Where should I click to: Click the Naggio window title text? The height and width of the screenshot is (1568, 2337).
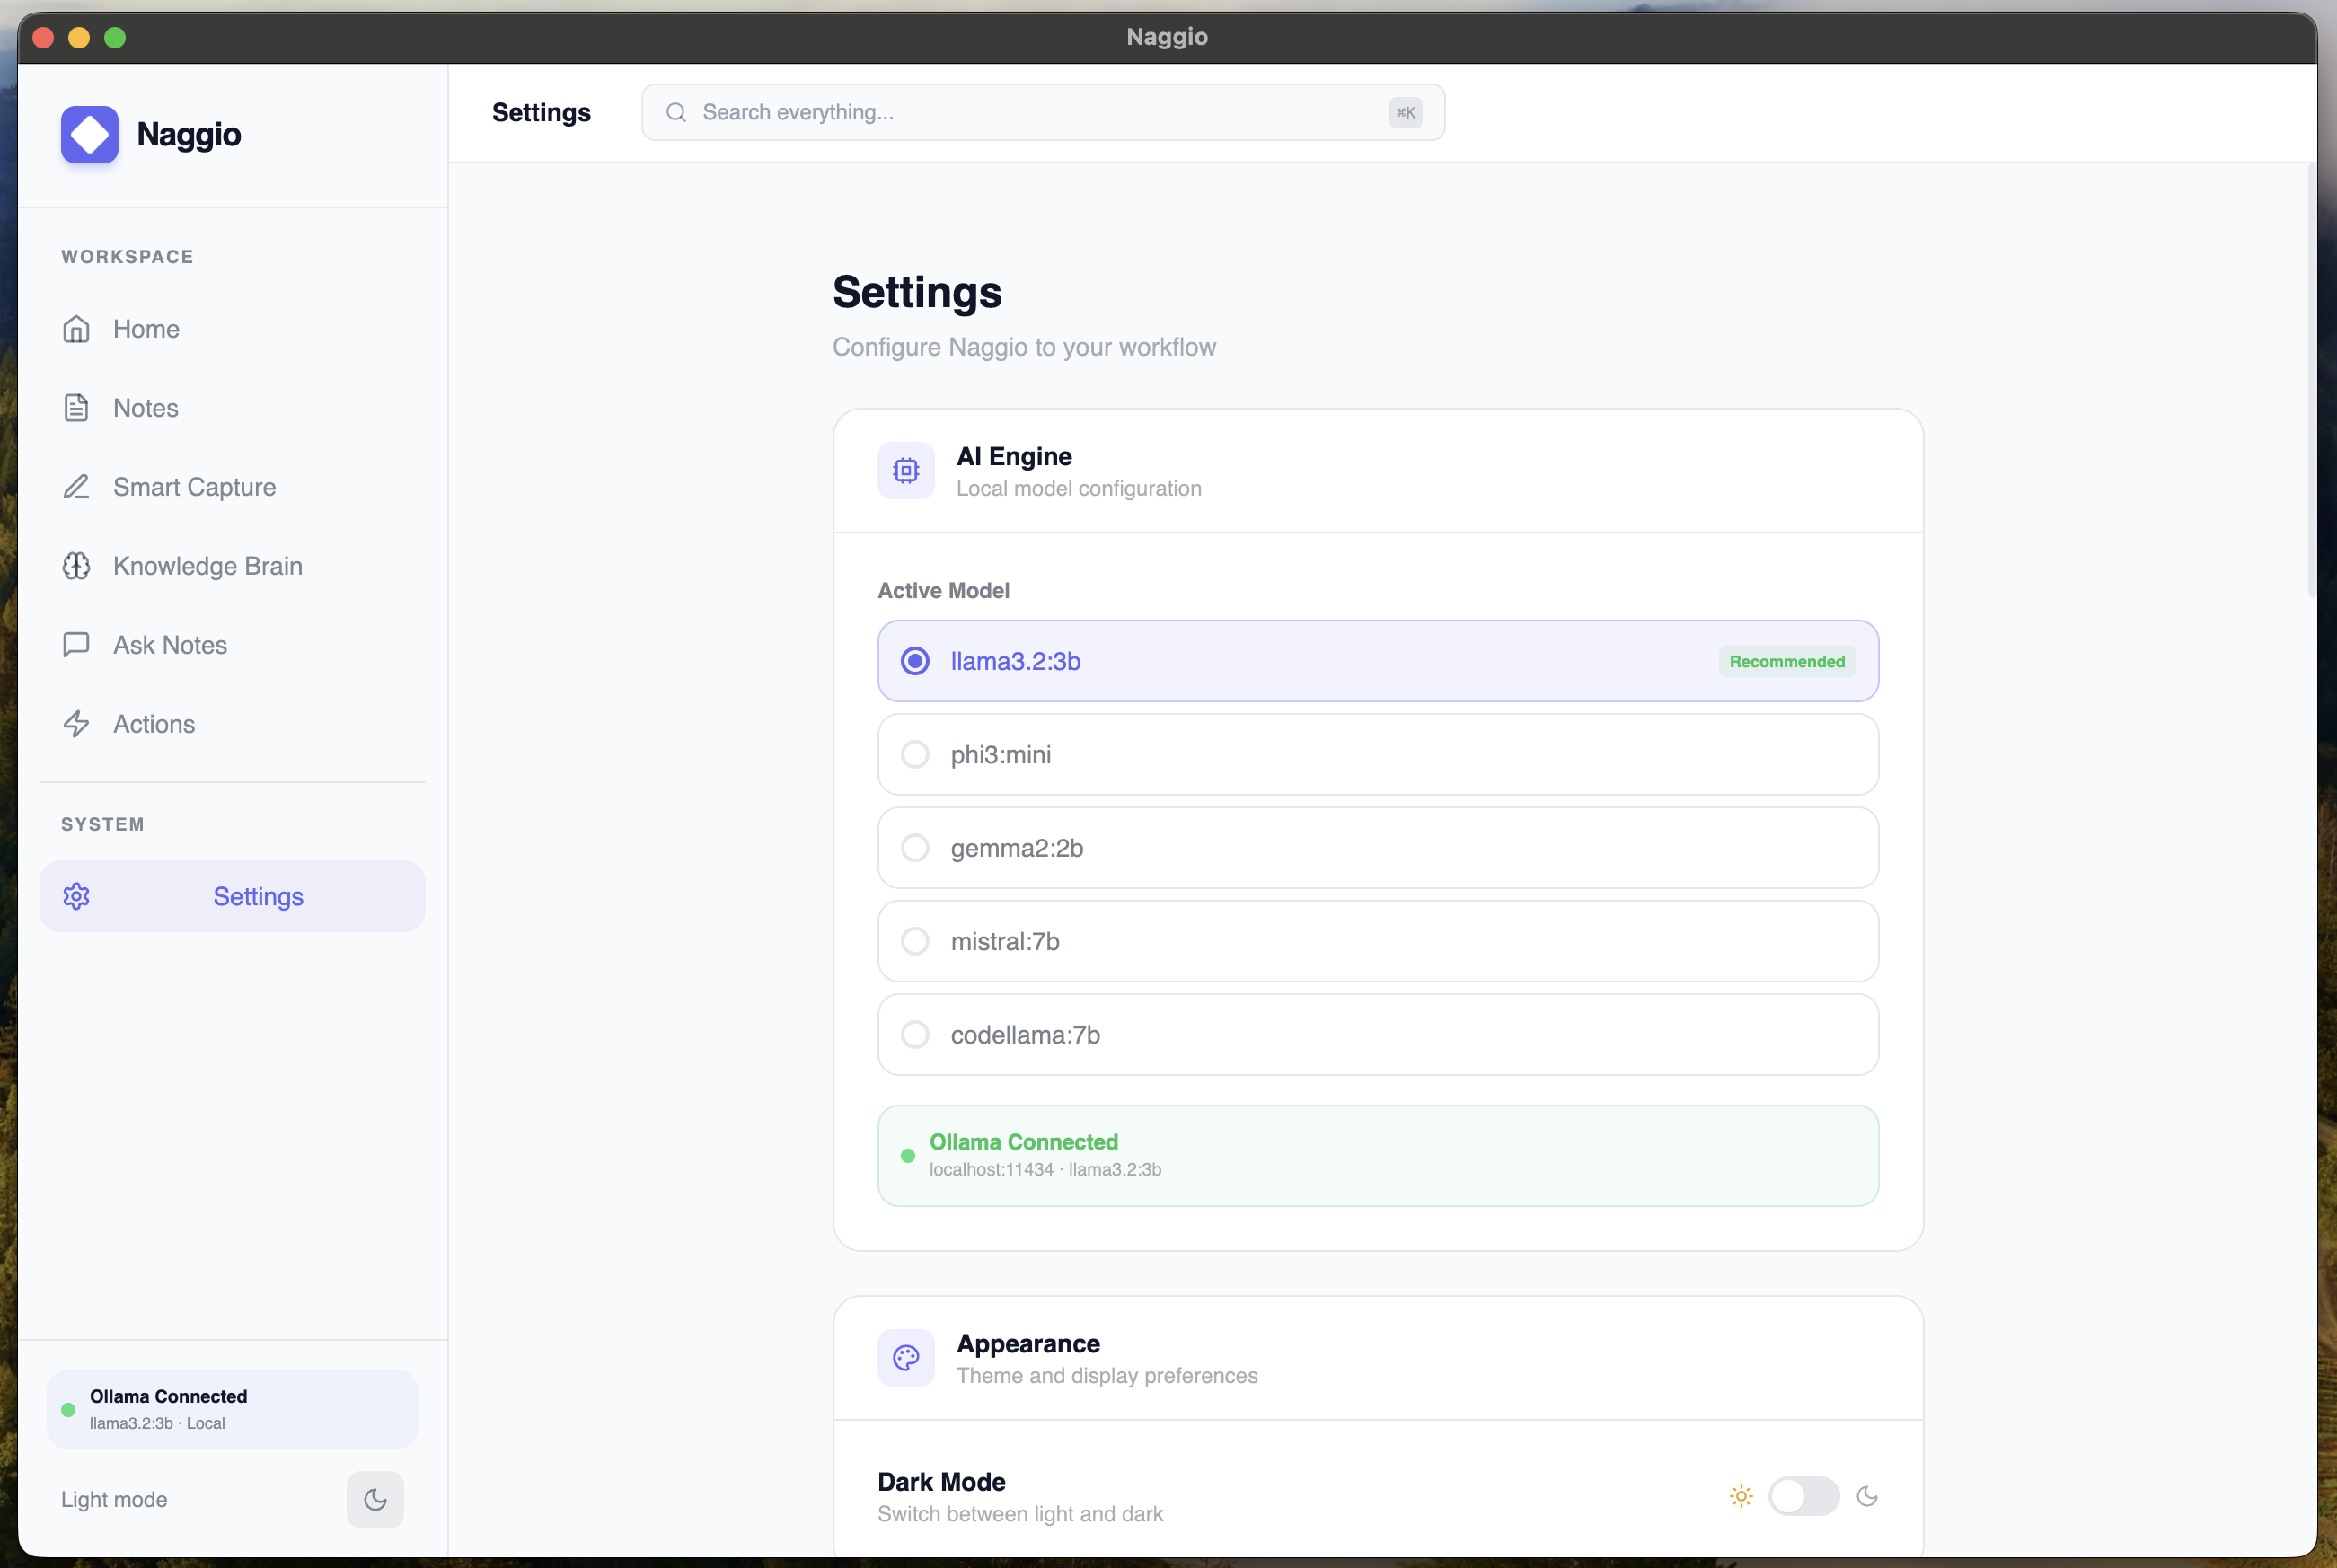1167,37
